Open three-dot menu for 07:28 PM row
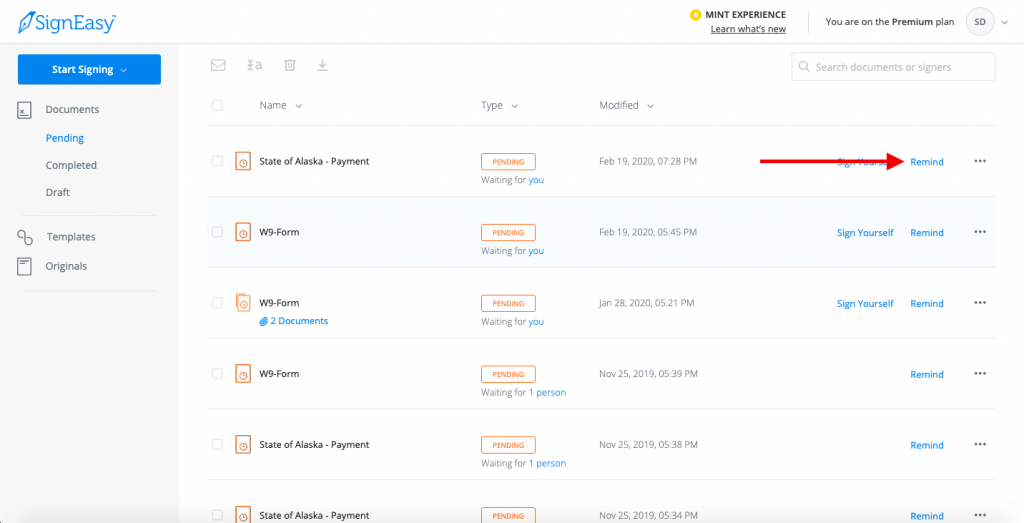Image resolution: width=1024 pixels, height=523 pixels. point(980,161)
